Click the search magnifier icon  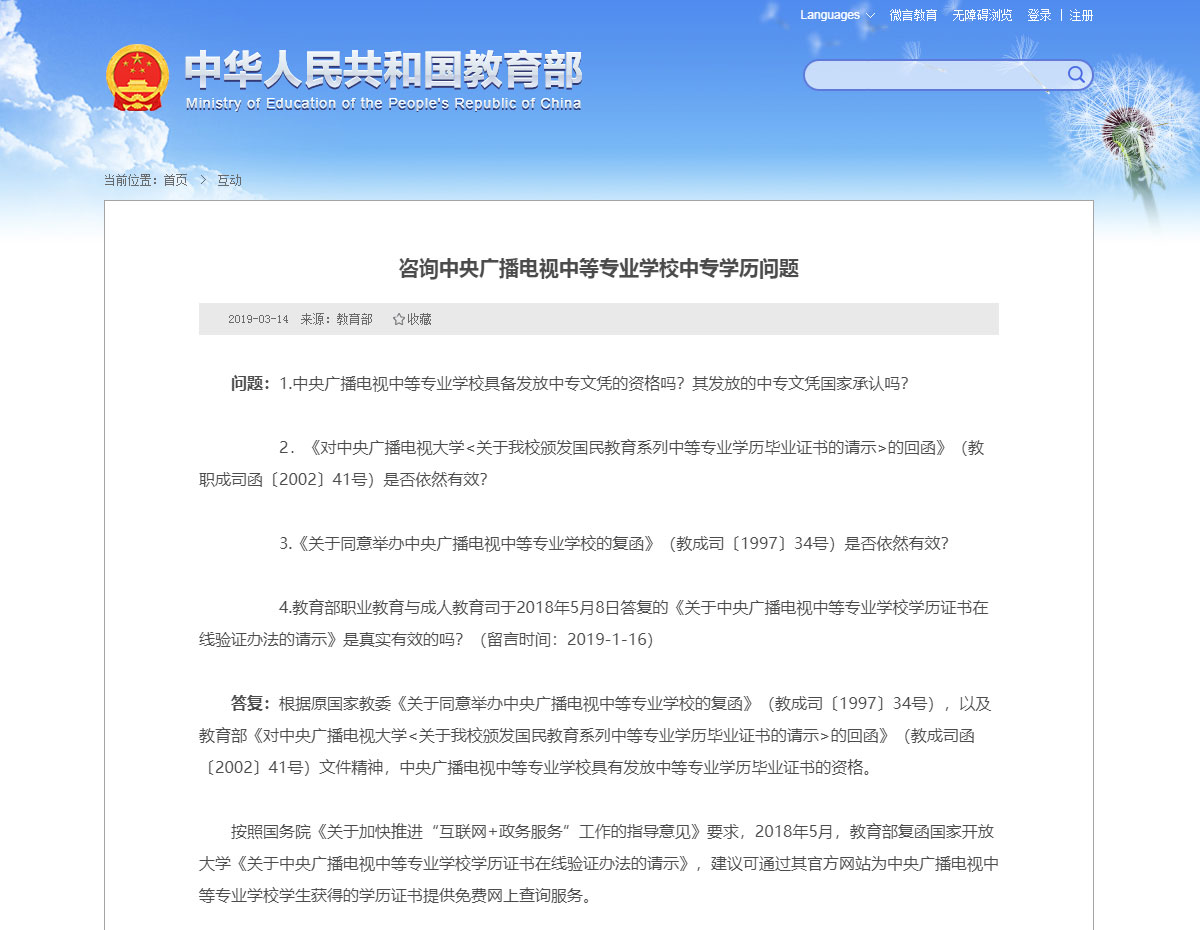coord(1076,75)
